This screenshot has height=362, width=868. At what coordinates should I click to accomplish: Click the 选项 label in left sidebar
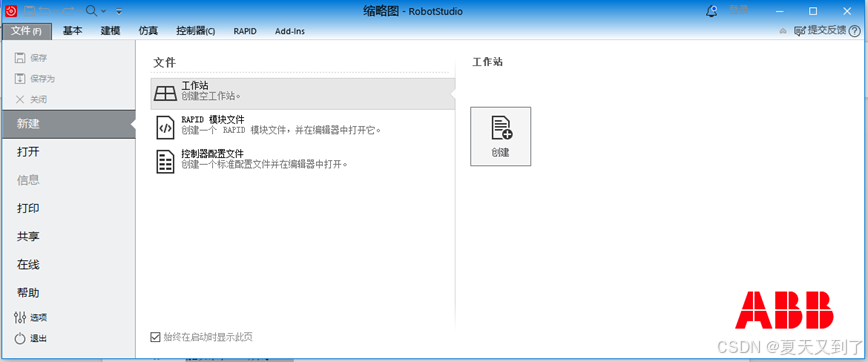[39, 318]
